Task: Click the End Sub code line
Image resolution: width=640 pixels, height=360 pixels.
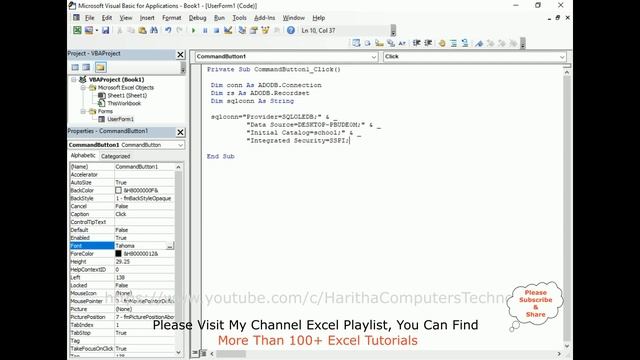Action: point(220,156)
